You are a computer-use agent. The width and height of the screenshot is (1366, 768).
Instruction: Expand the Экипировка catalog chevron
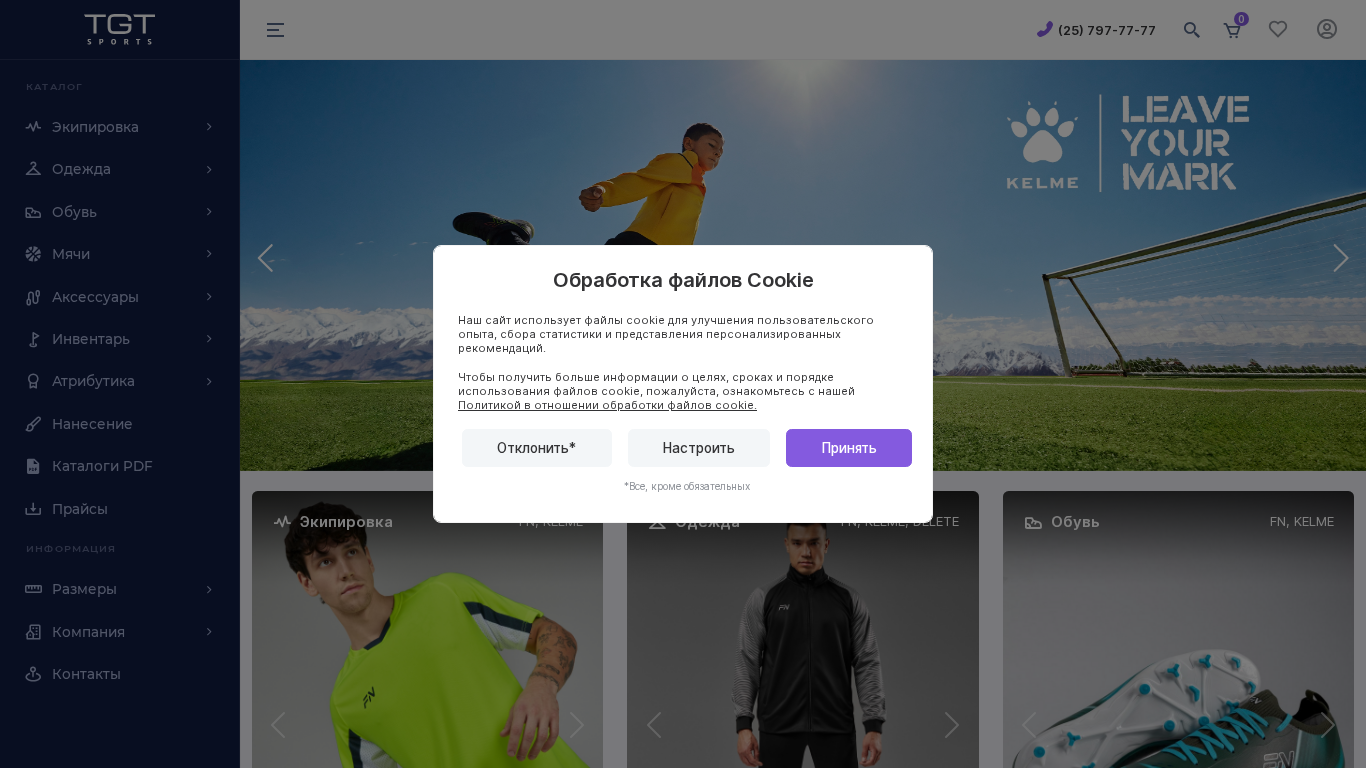(x=209, y=127)
